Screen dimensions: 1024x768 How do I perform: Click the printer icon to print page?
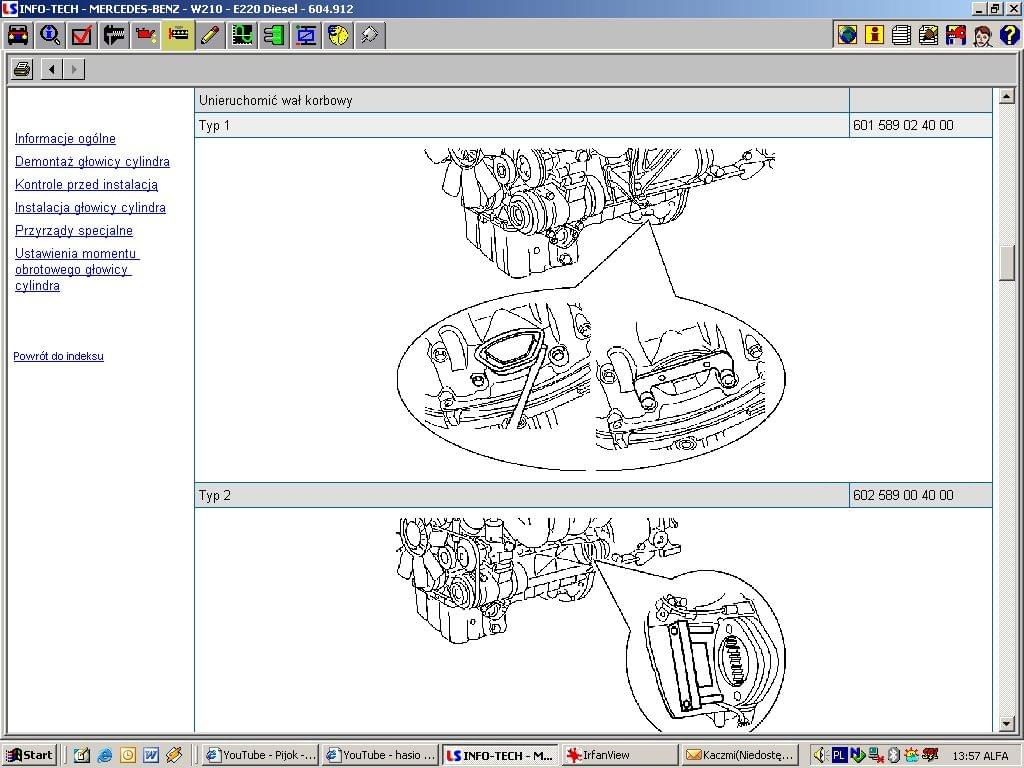pos(22,69)
